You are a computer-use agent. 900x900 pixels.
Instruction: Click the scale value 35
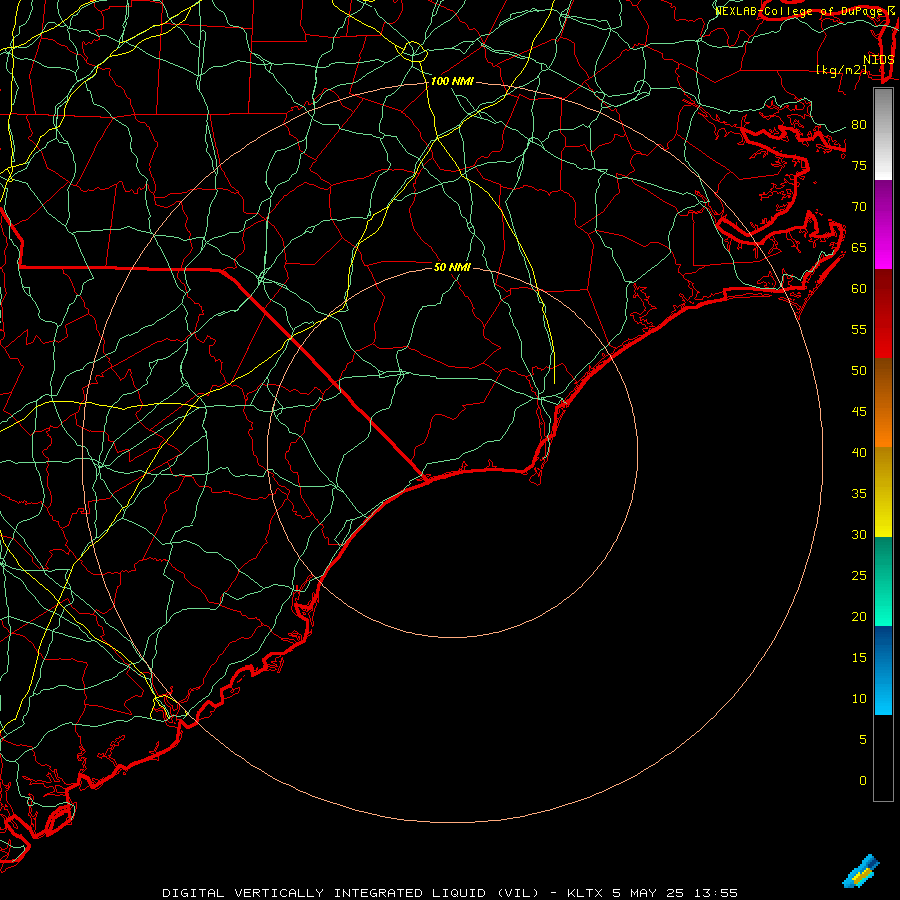tap(859, 494)
